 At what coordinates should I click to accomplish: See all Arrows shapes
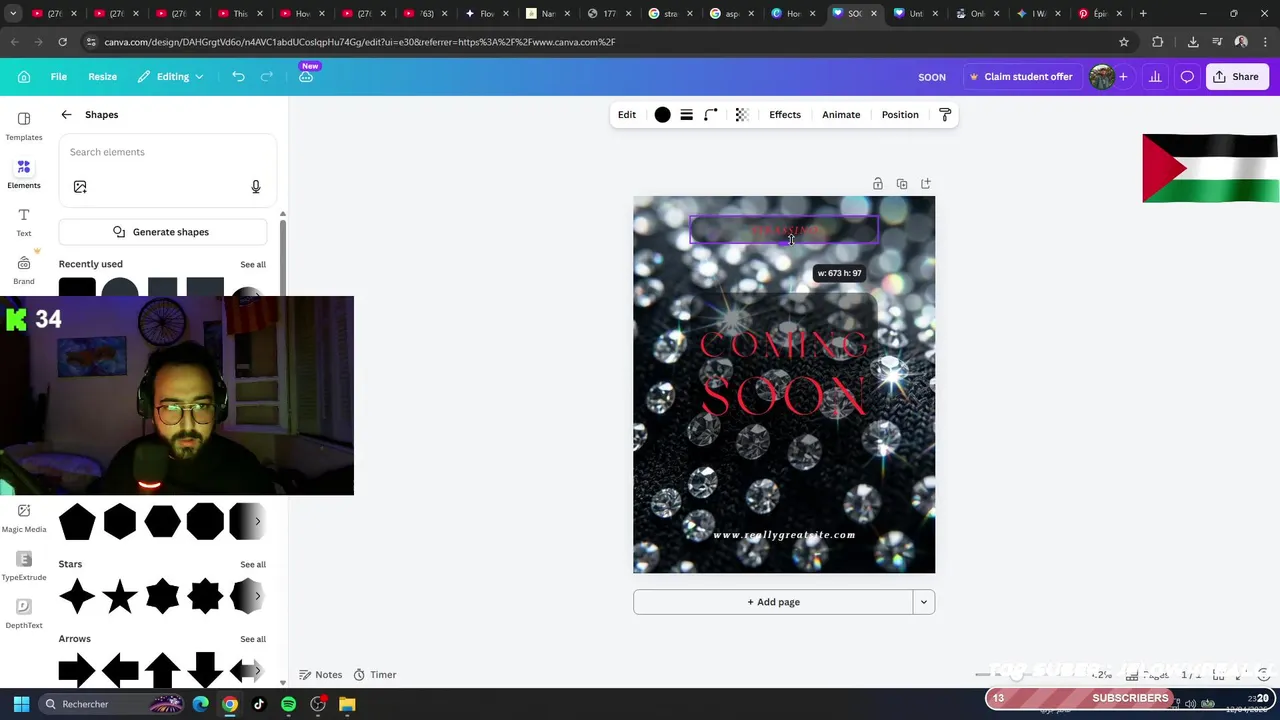(253, 640)
